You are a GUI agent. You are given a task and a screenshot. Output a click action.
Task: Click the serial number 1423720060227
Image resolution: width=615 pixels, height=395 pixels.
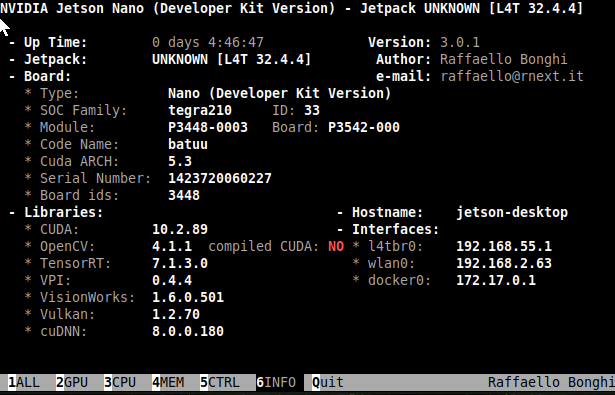tap(220, 178)
